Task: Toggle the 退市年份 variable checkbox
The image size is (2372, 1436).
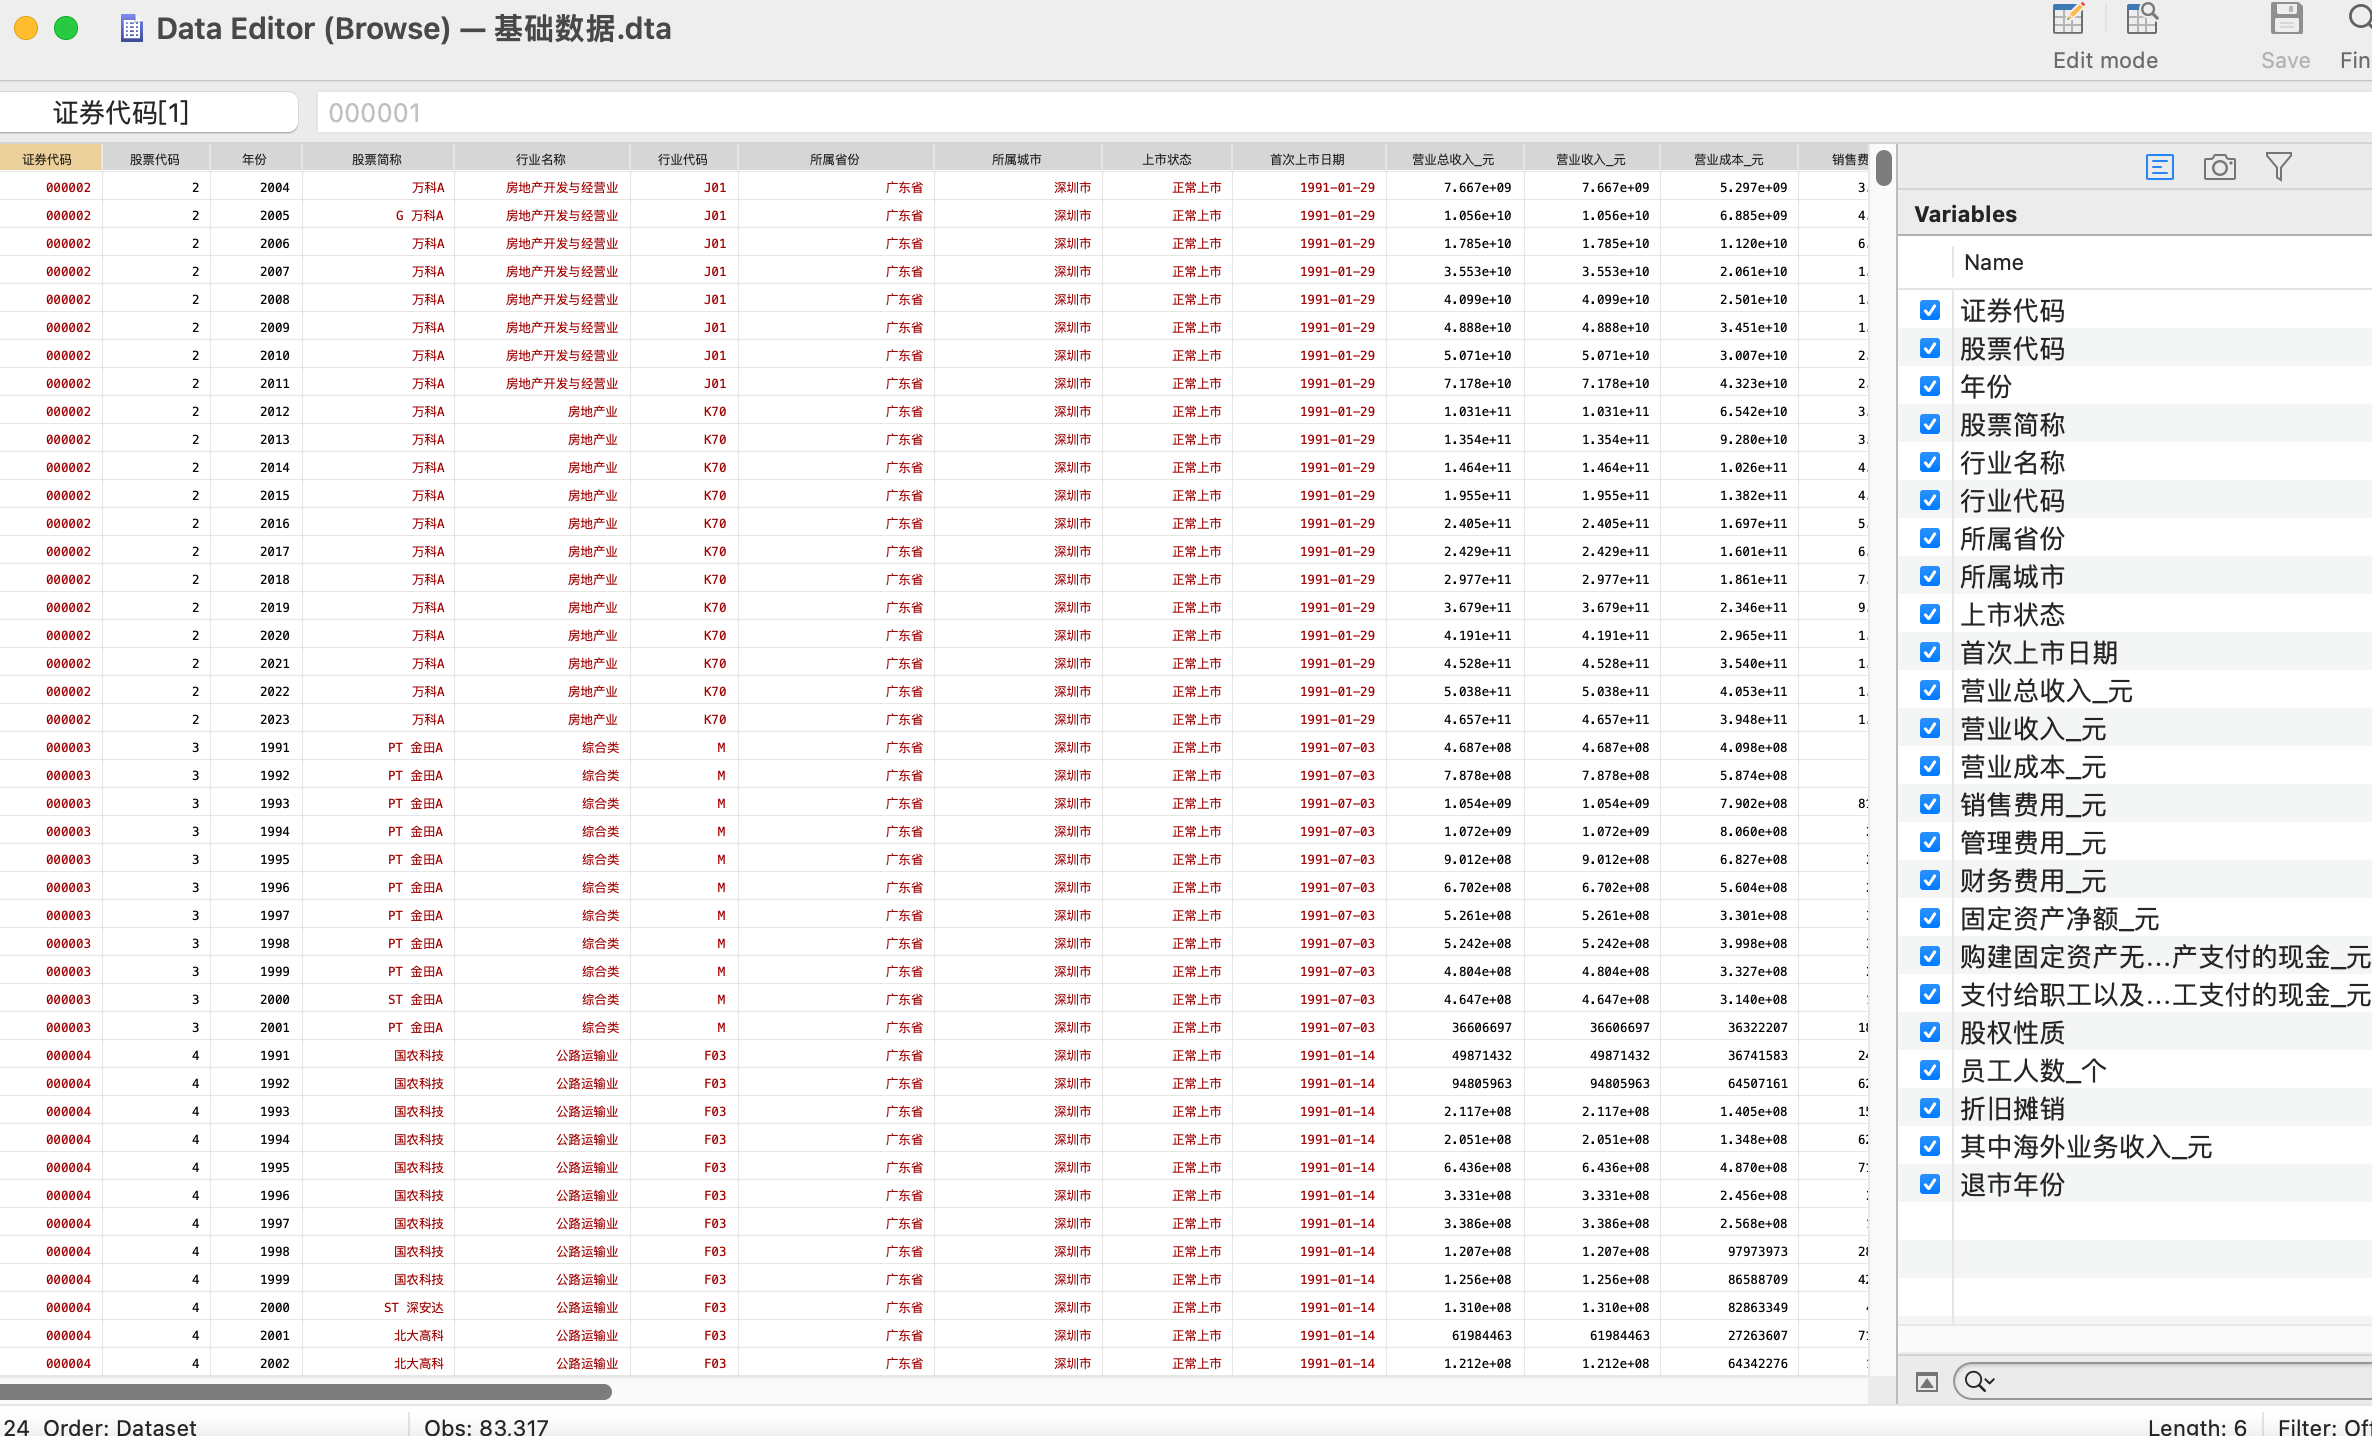Action: coord(1930,1185)
